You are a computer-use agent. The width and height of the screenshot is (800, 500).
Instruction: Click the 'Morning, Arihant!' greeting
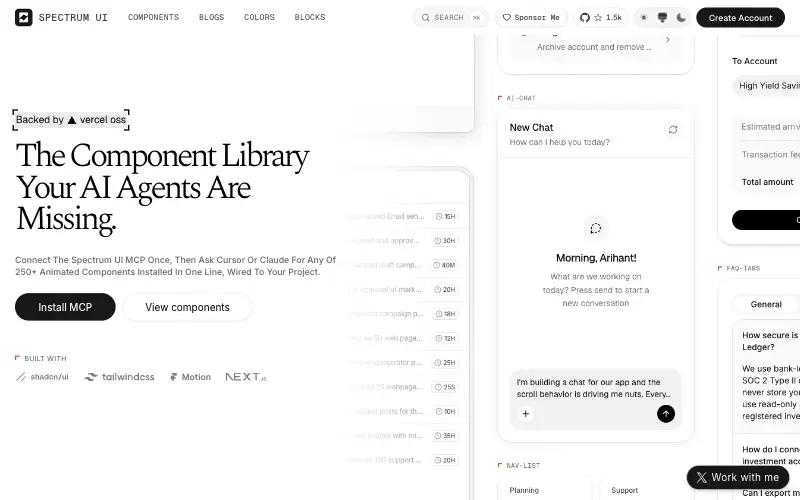pyautogui.click(x=596, y=258)
